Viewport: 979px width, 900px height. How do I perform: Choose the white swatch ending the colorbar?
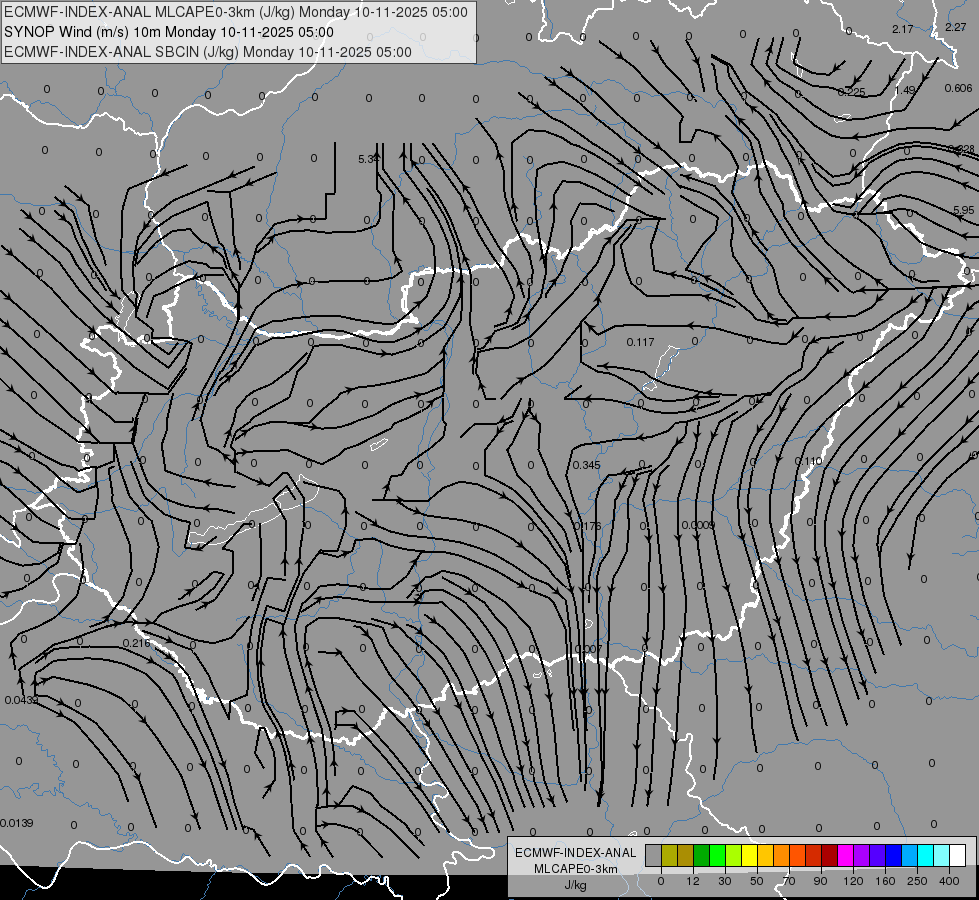pyautogui.click(x=958, y=856)
